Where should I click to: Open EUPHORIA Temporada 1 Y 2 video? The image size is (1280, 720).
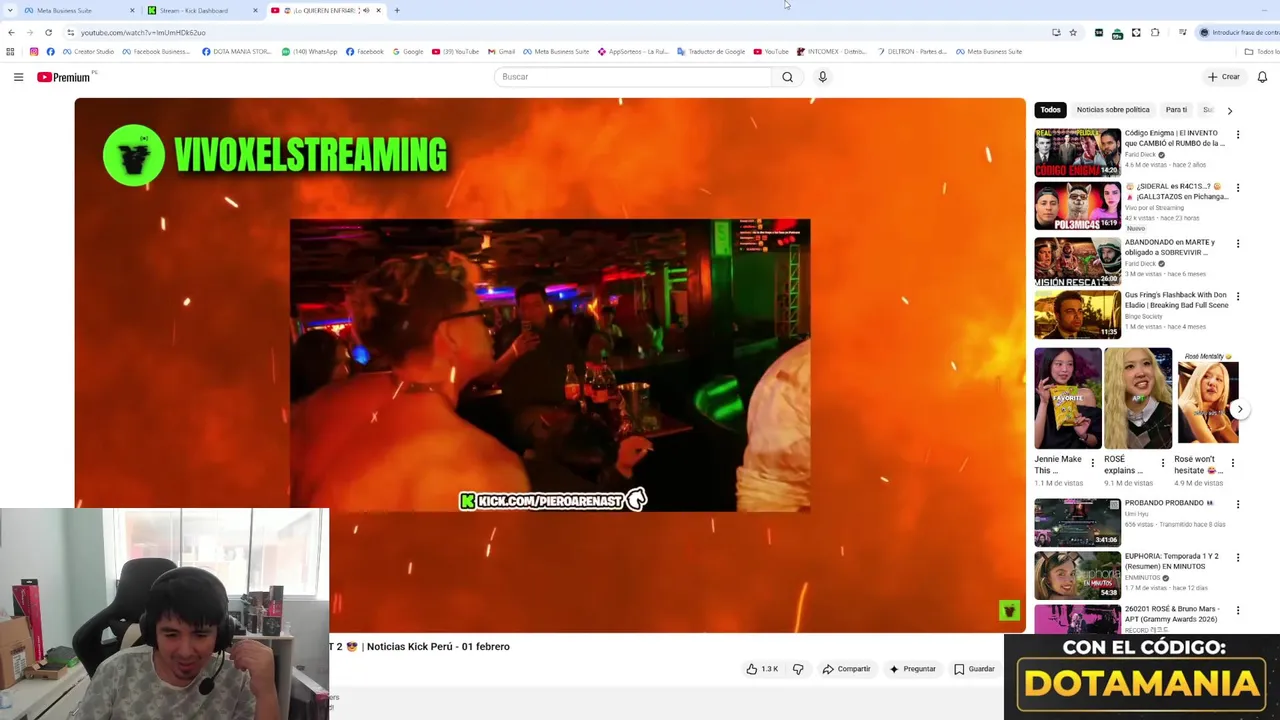point(1077,575)
